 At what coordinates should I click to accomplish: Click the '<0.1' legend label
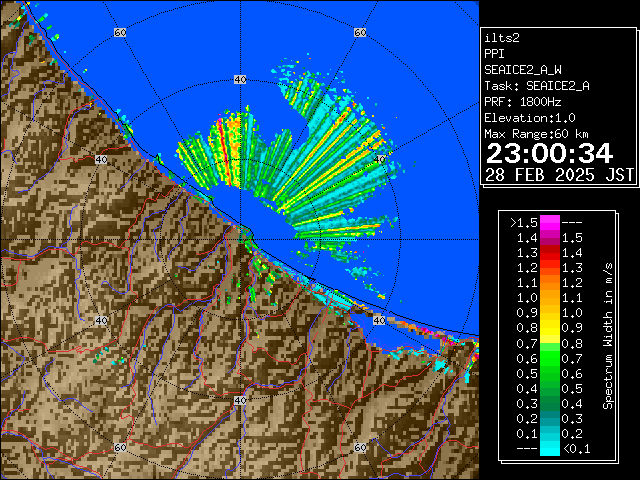[x=576, y=449]
